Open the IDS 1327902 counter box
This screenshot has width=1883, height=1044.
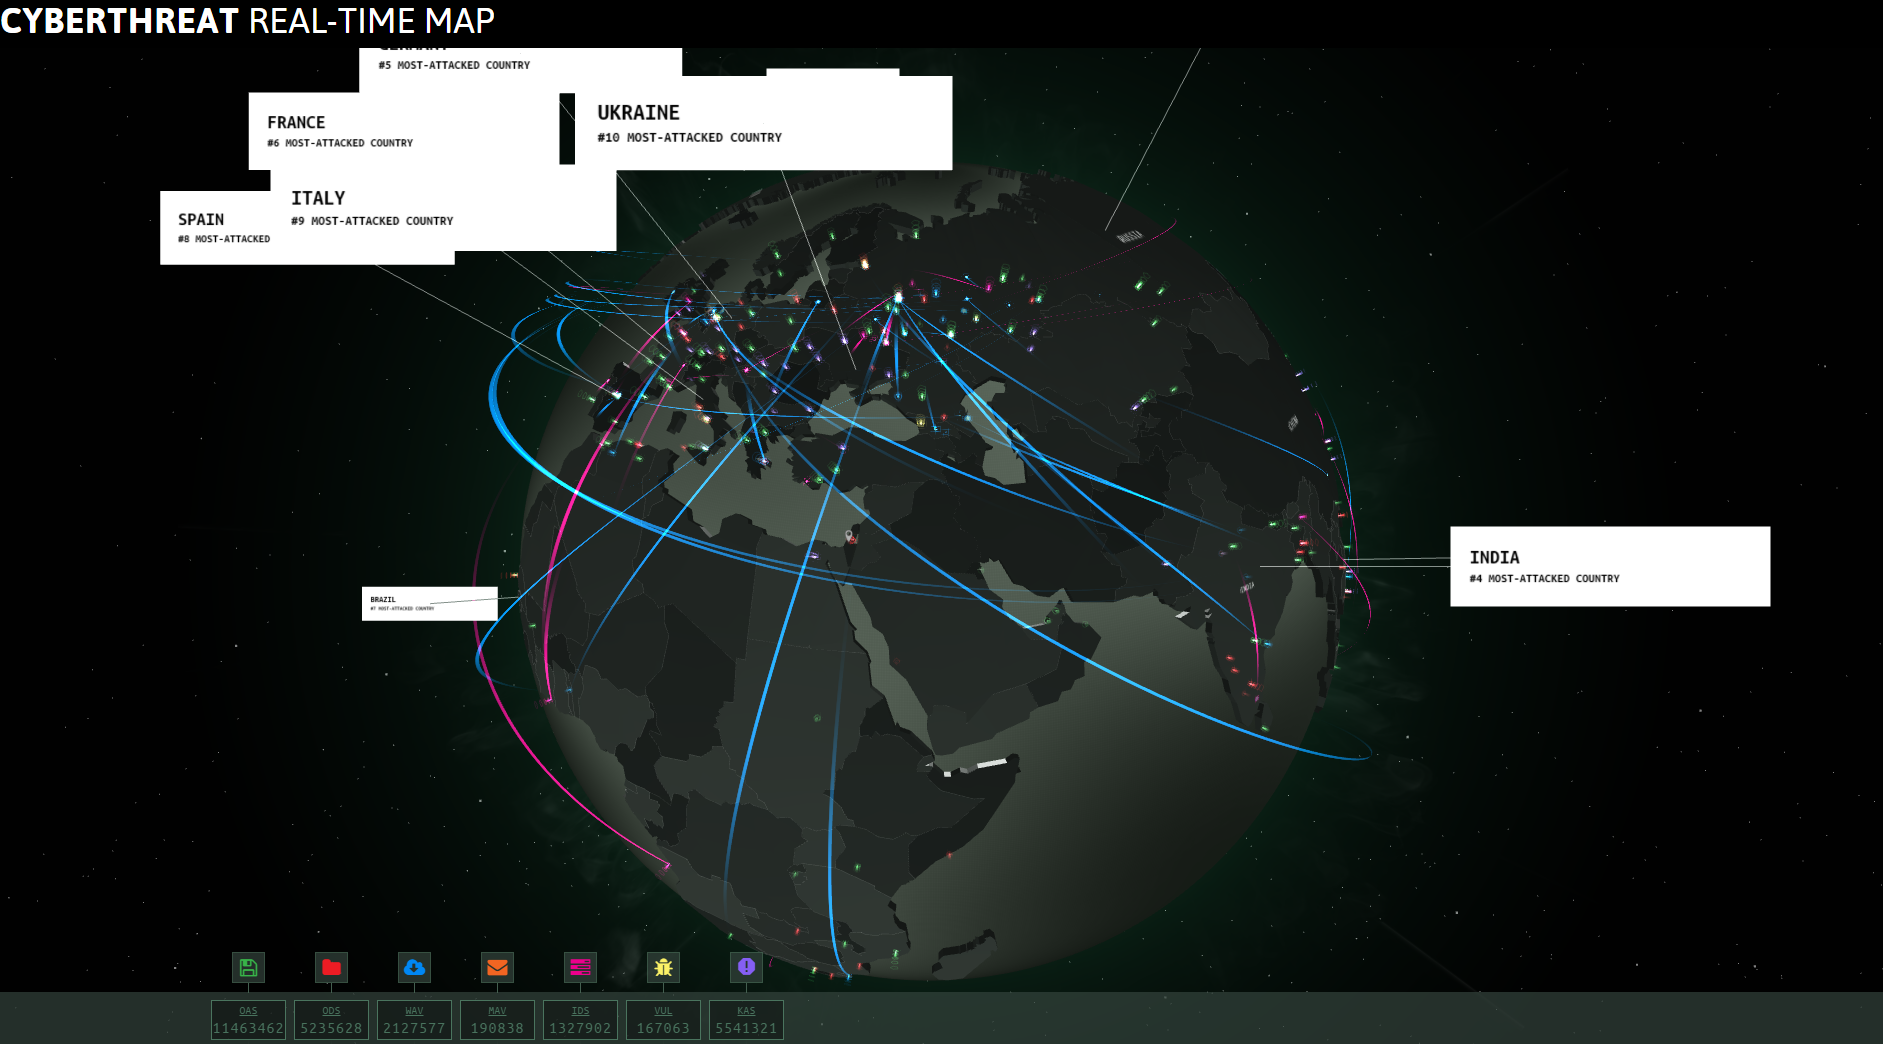pyautogui.click(x=580, y=1020)
